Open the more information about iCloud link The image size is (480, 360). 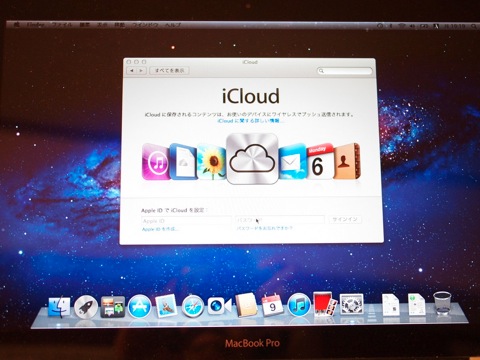coord(250,121)
